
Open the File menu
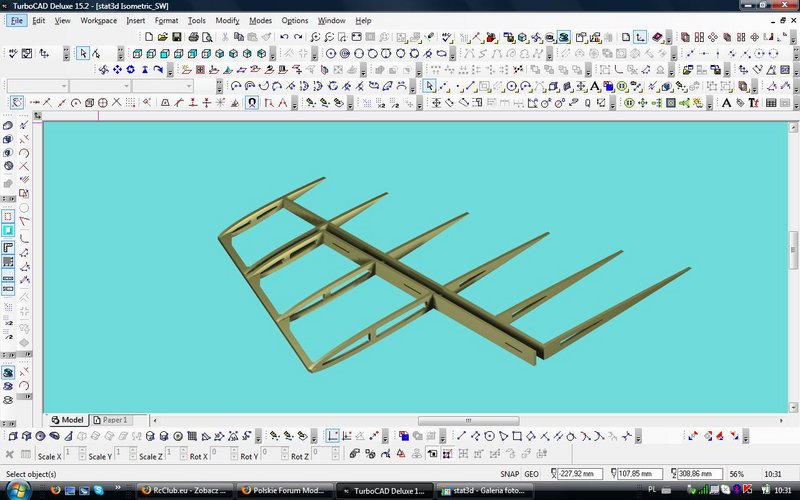click(17, 20)
